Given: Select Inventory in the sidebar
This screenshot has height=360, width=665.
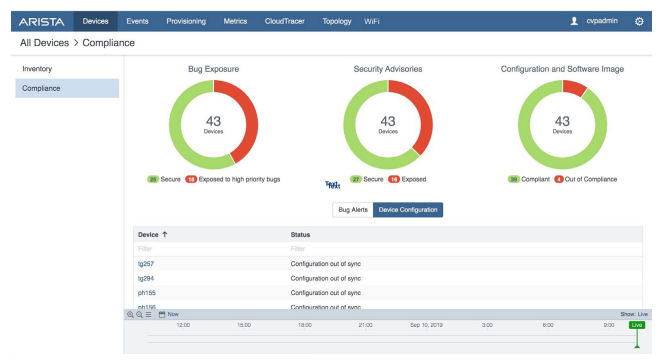Looking at the screenshot, I should (67, 69).
